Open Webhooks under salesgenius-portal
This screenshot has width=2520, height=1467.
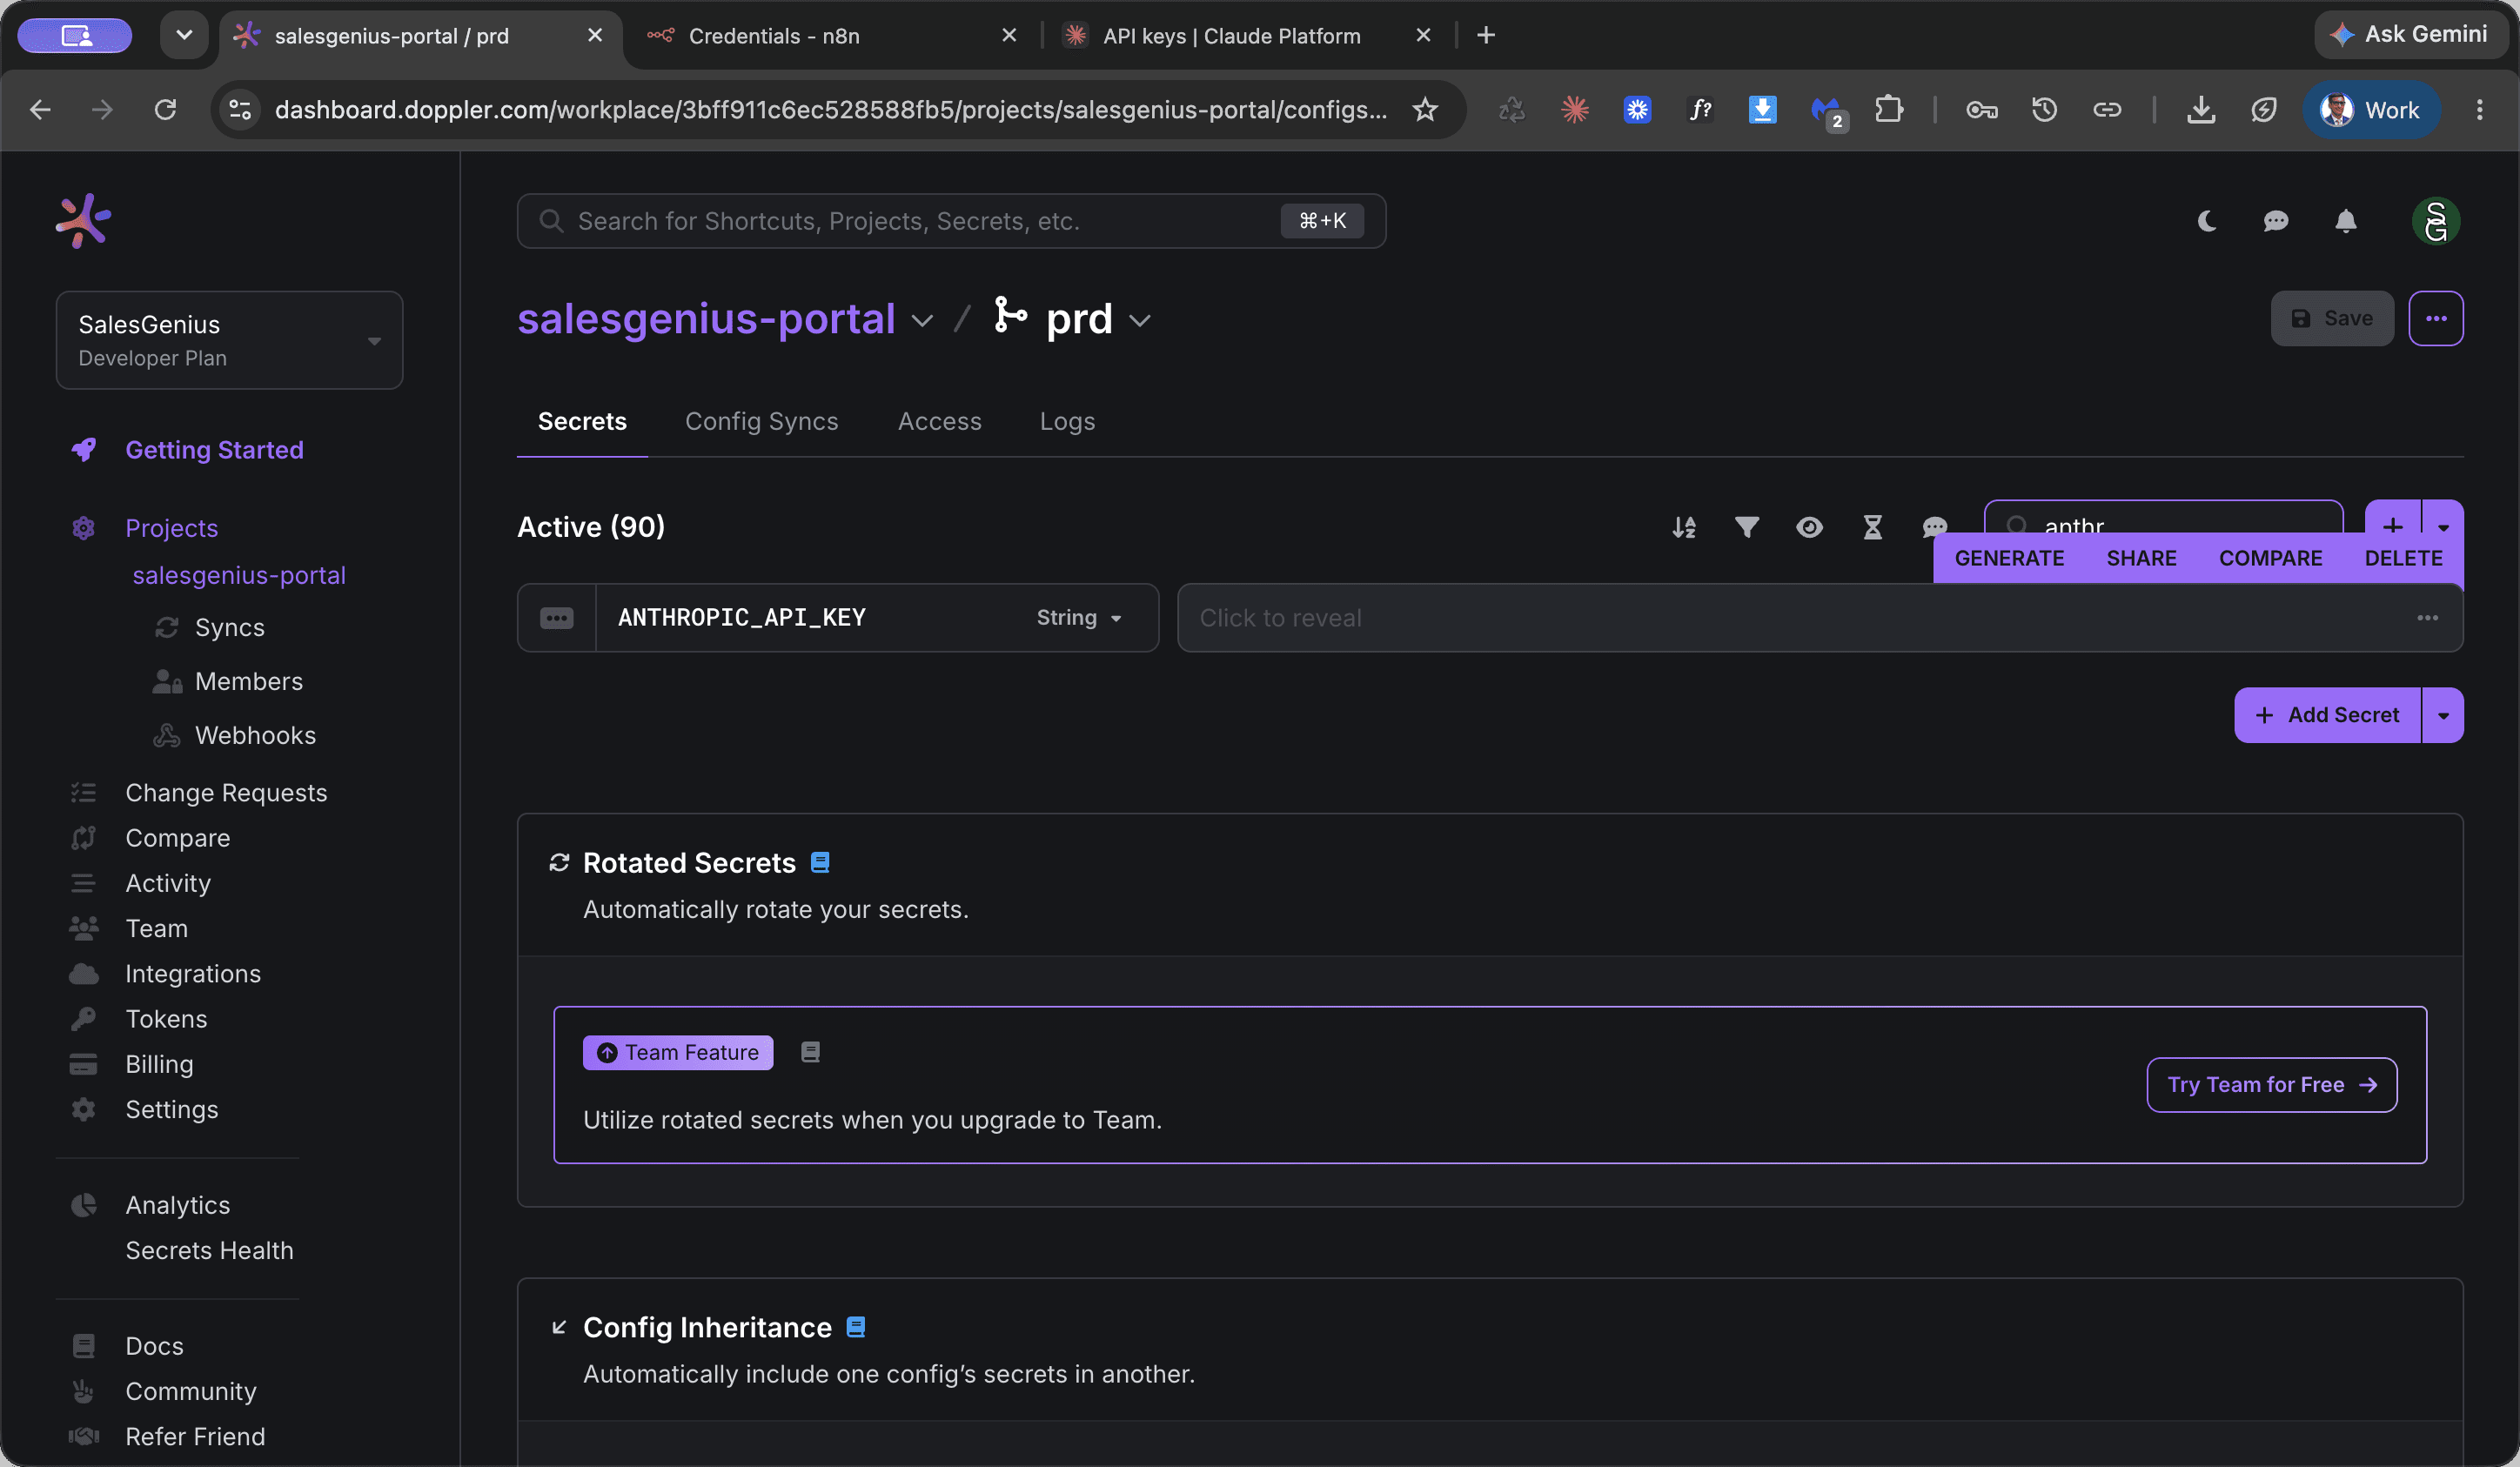255,735
